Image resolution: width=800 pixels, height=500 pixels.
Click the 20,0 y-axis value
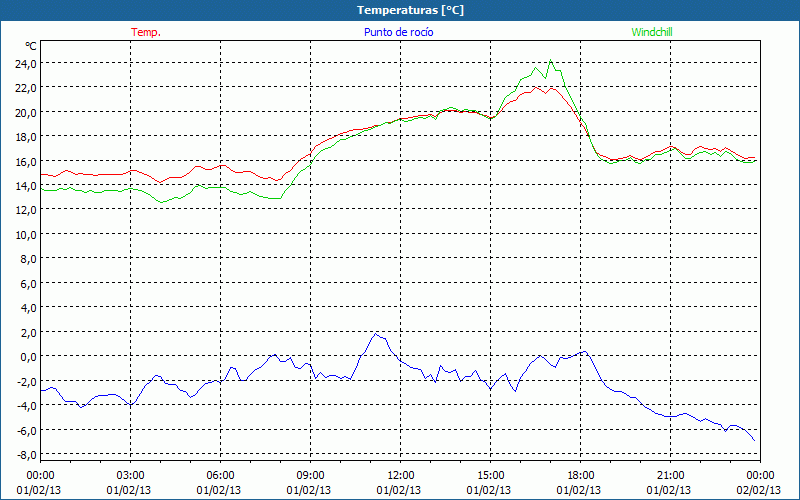point(26,112)
